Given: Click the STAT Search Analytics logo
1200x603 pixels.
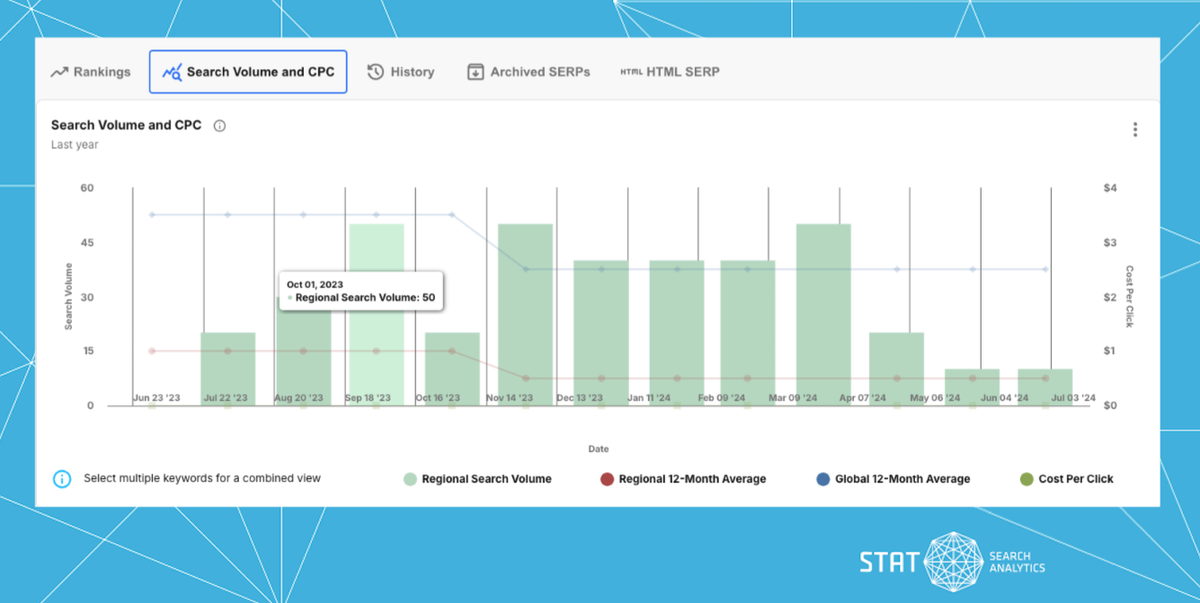Looking at the screenshot, I should point(952,561).
